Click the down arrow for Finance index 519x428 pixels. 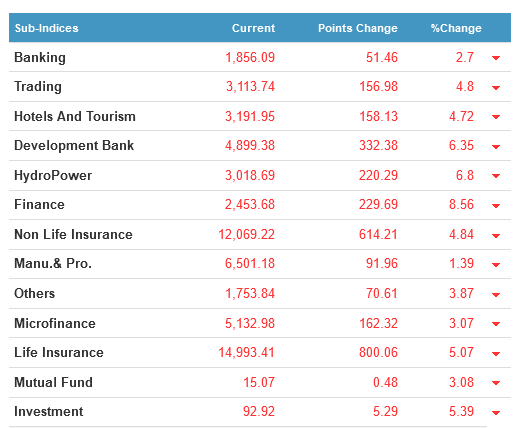496,206
